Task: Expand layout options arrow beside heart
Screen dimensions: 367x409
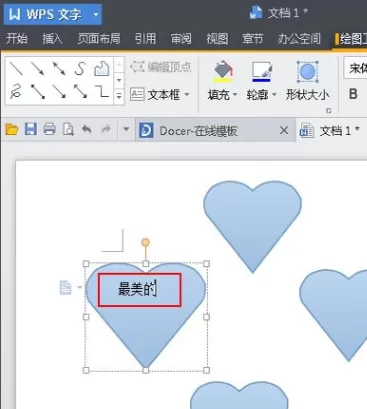Action: click(79, 287)
